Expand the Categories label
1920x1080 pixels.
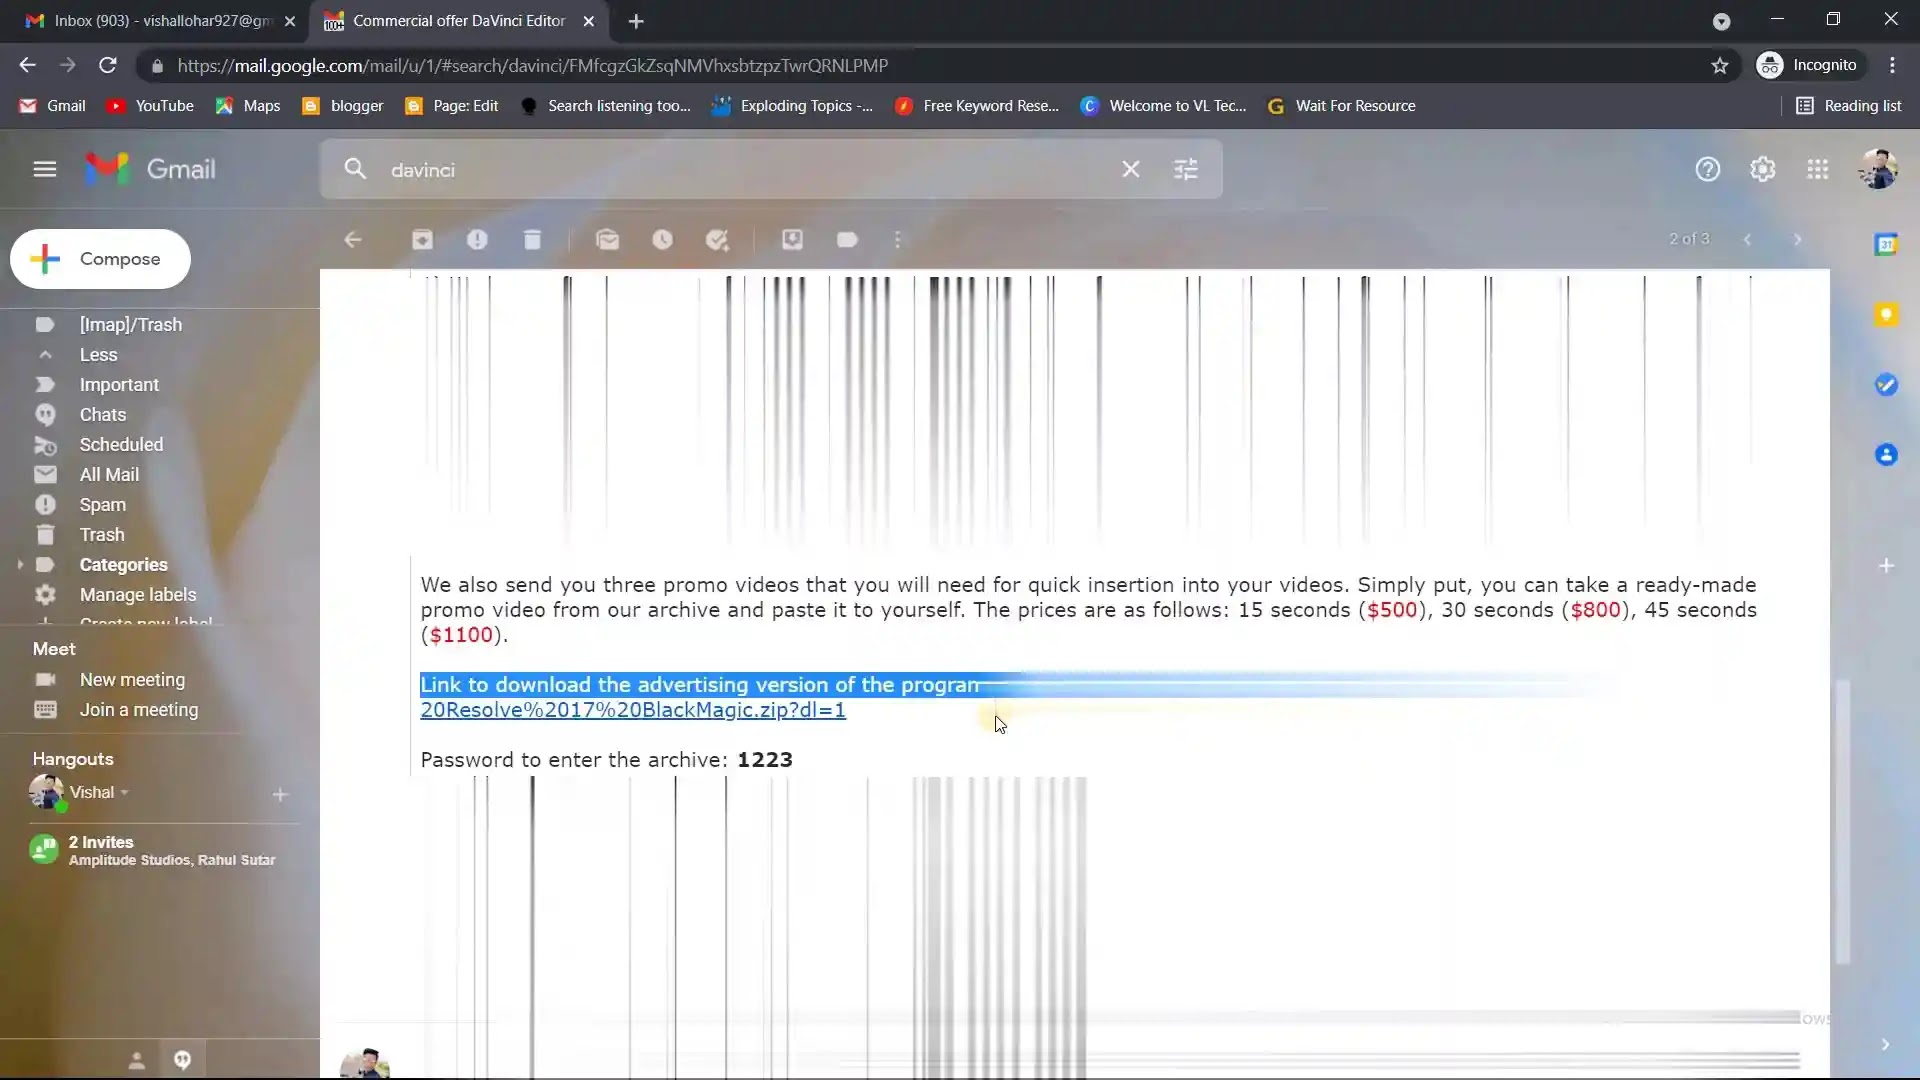20,565
